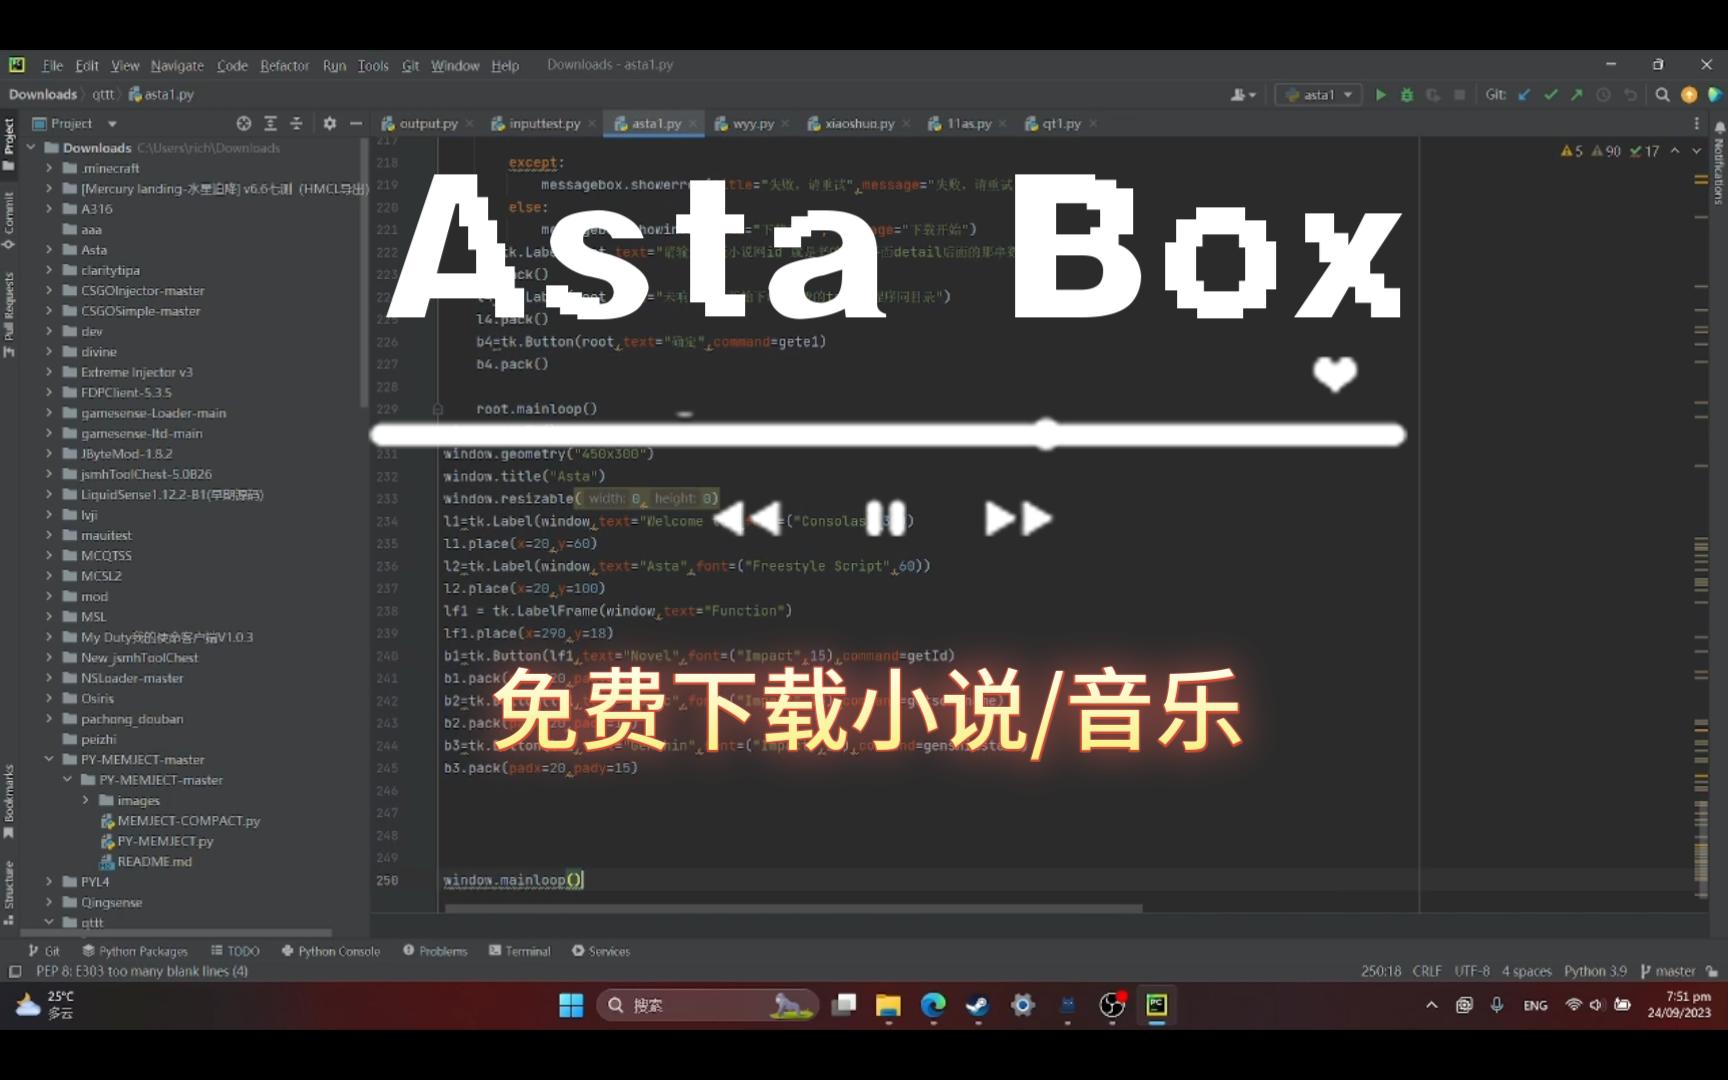Click the CRLF line separator in the status bar
Viewport: 1728px width, 1080px height.
[1427, 971]
